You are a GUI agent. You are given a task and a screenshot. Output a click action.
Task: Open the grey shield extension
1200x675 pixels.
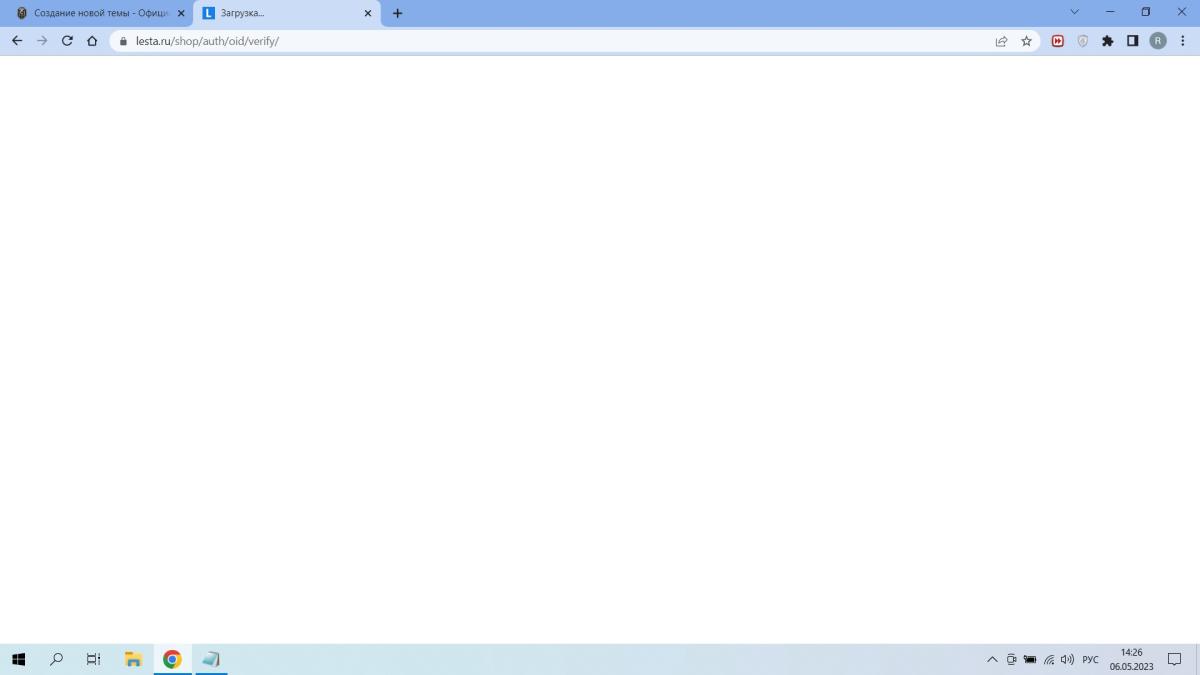pyautogui.click(x=1082, y=41)
